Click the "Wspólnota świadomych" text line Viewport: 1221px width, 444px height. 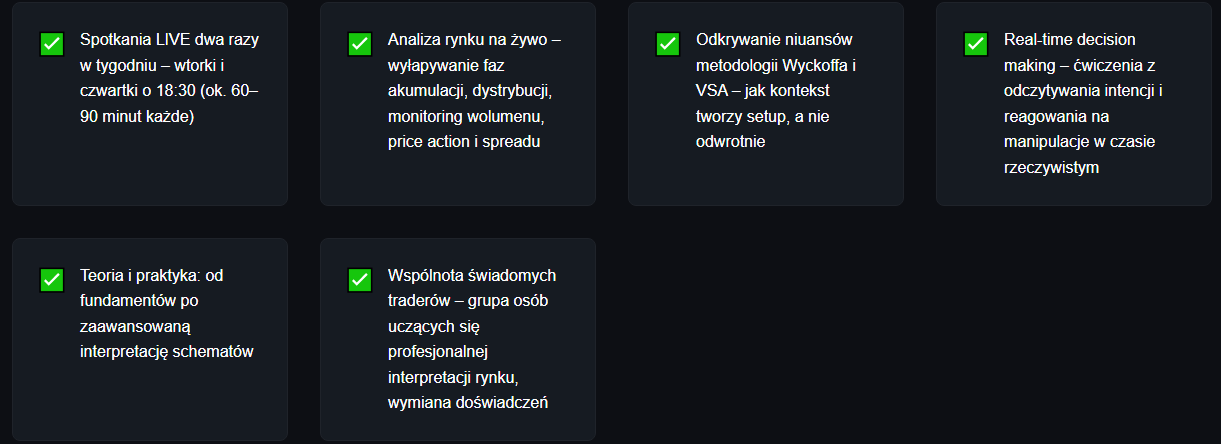pyautogui.click(x=471, y=275)
